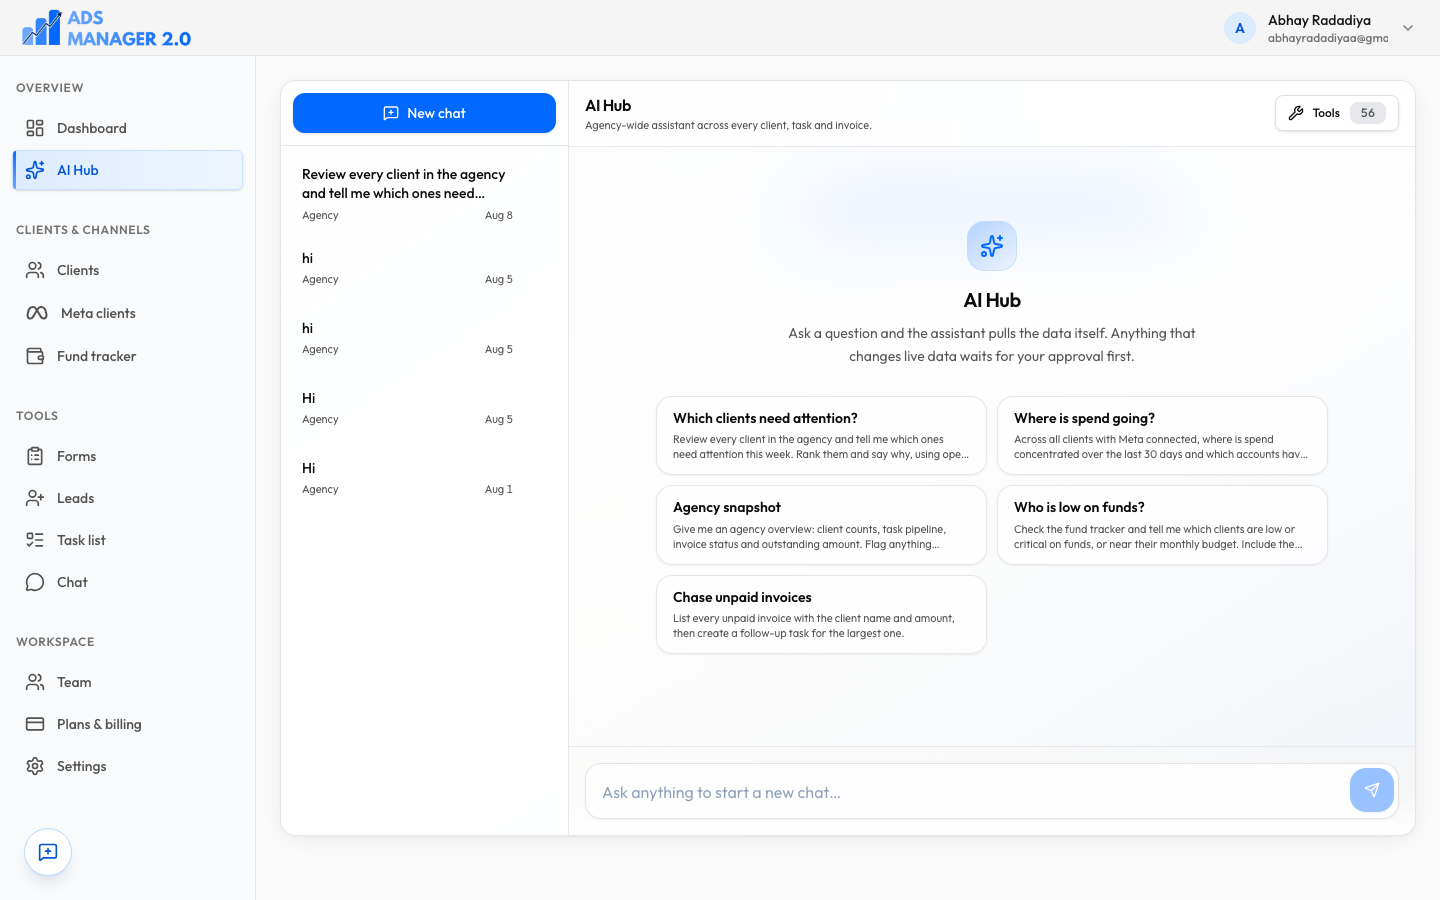Click the Forms clipboard icon
Screen dimensions: 1440x900
tap(35, 456)
